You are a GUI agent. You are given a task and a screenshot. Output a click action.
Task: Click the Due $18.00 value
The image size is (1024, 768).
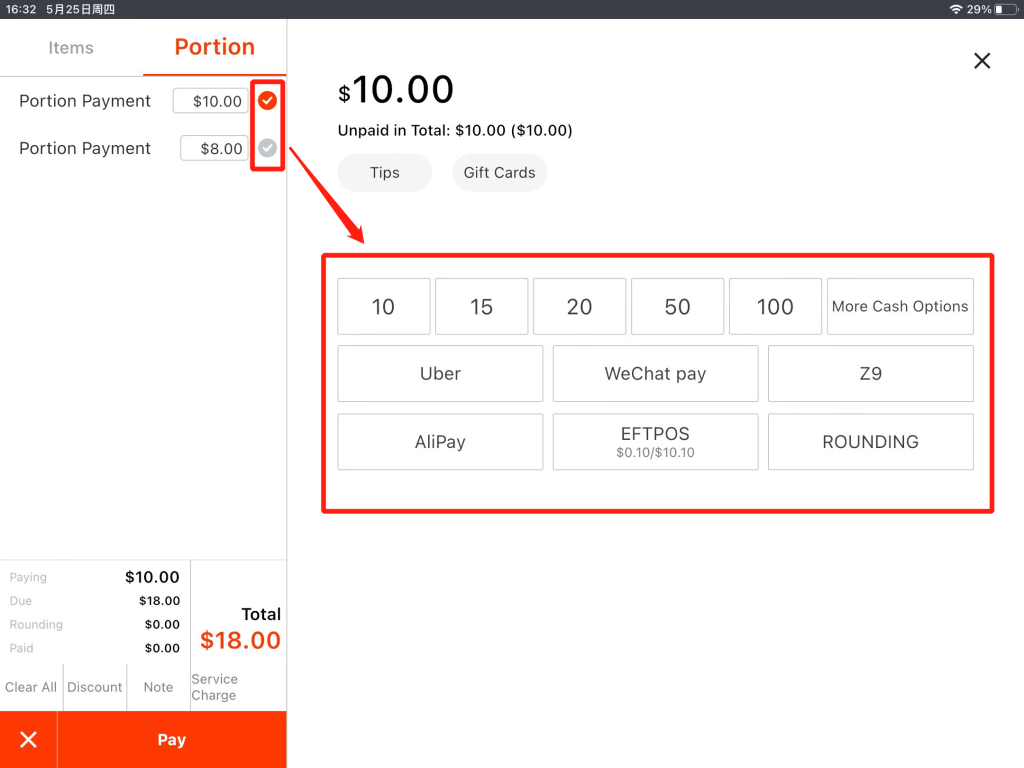tap(159, 601)
